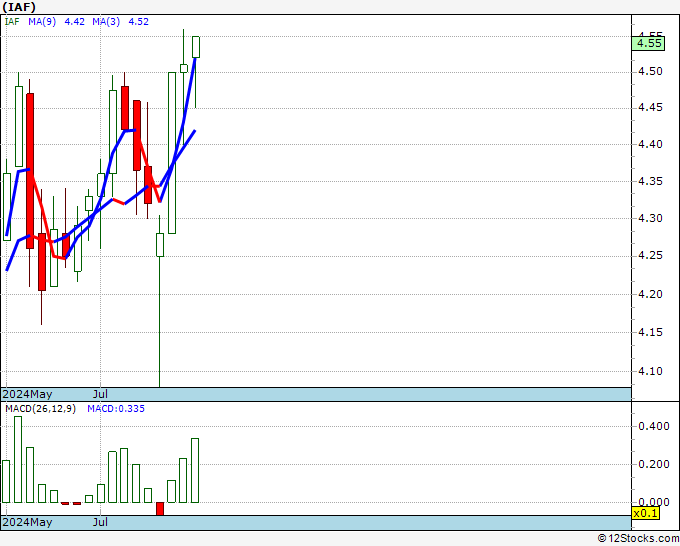Click the 4.50 price axis label
The height and width of the screenshot is (546, 680).
(651, 71)
